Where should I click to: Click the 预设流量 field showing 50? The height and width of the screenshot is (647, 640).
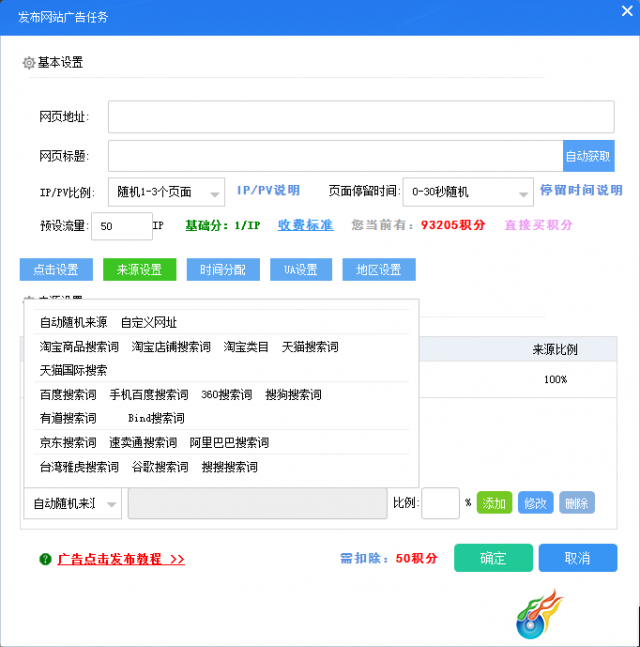click(x=122, y=226)
